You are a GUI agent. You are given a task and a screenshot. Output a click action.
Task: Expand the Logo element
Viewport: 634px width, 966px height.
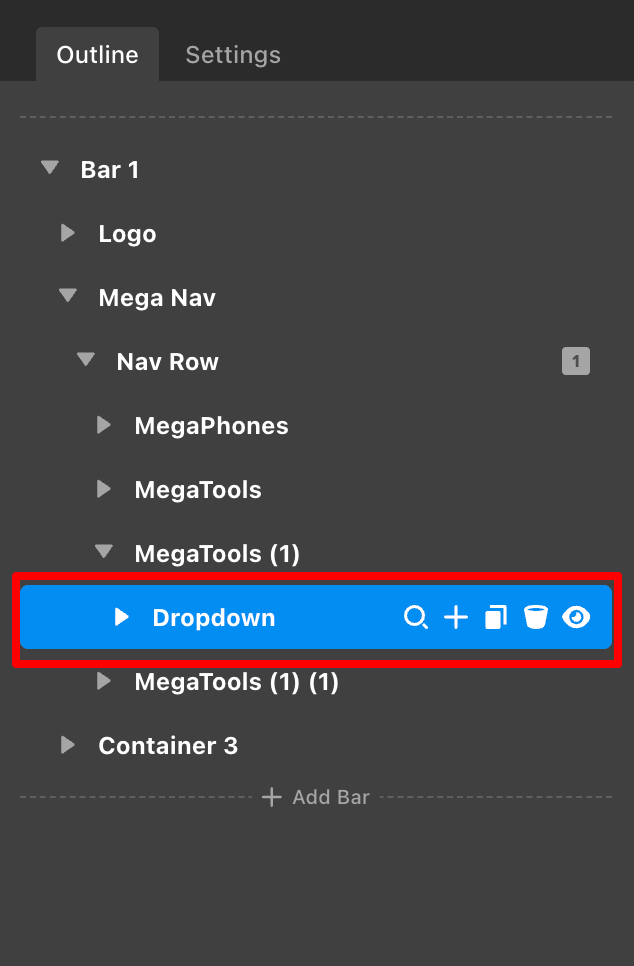tap(68, 233)
